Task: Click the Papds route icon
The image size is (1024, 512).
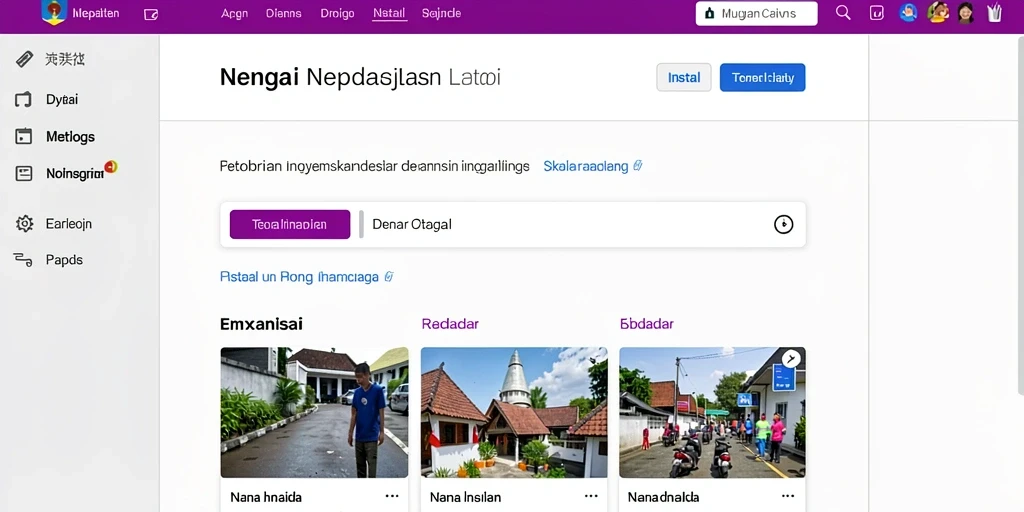Action: (23, 260)
